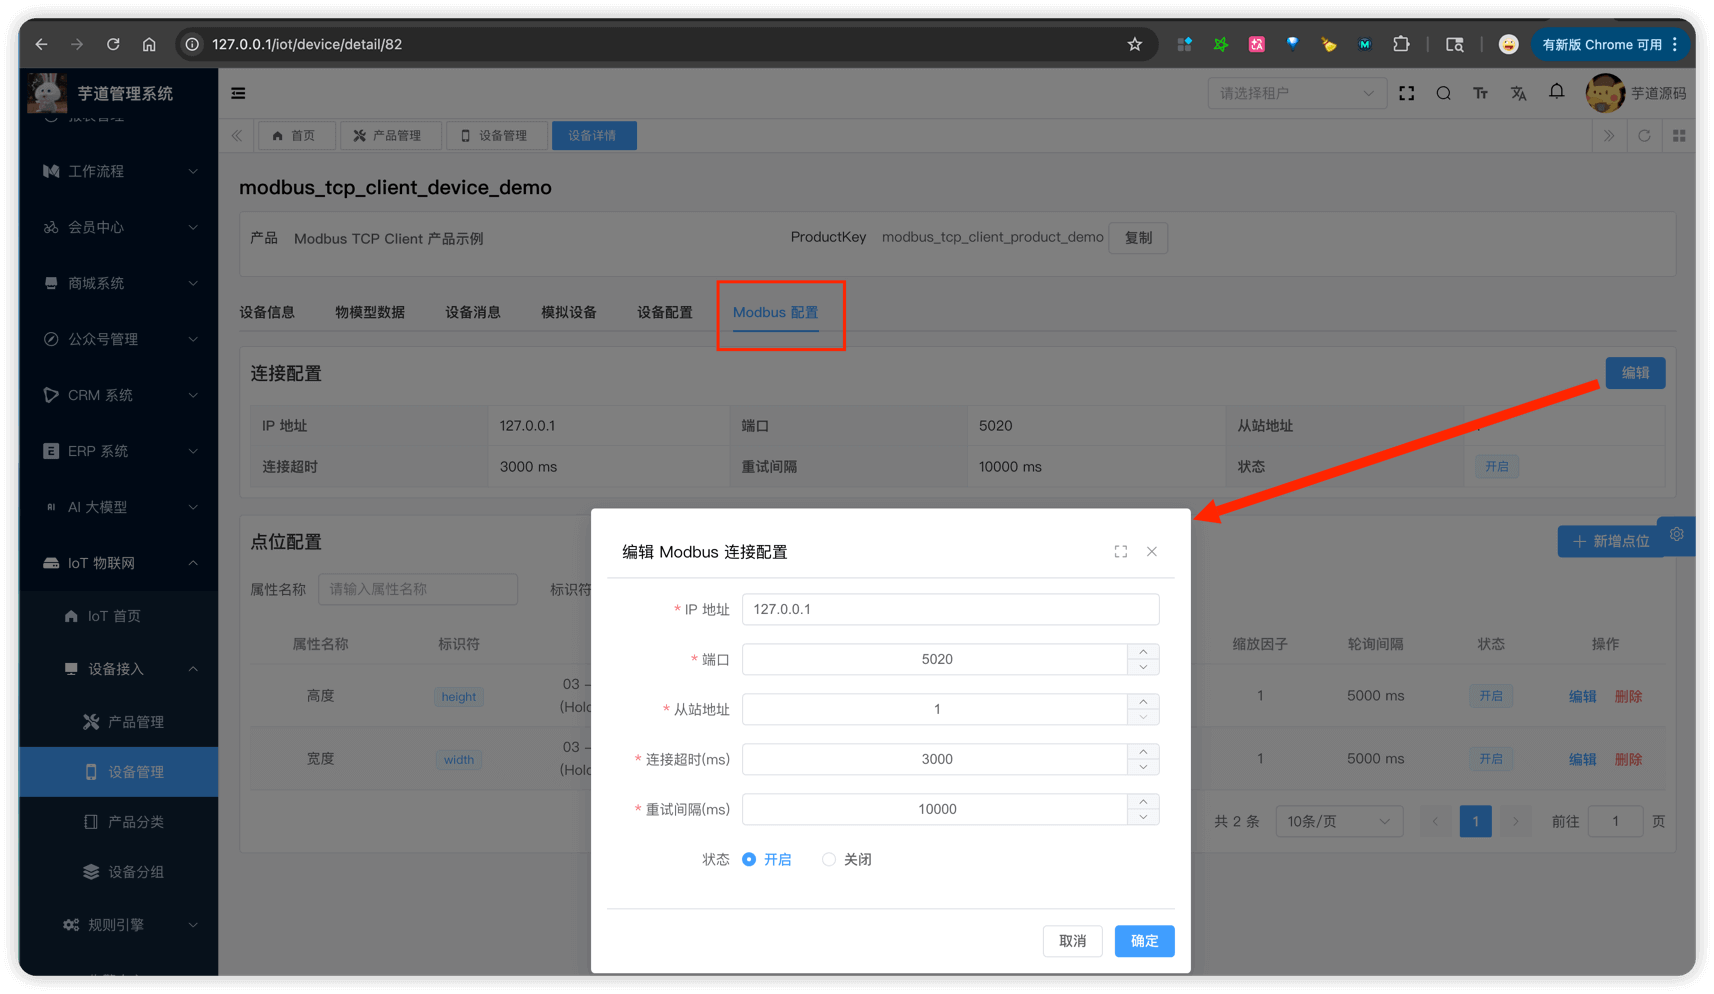Click the 取消 cancel button

[1072, 941]
